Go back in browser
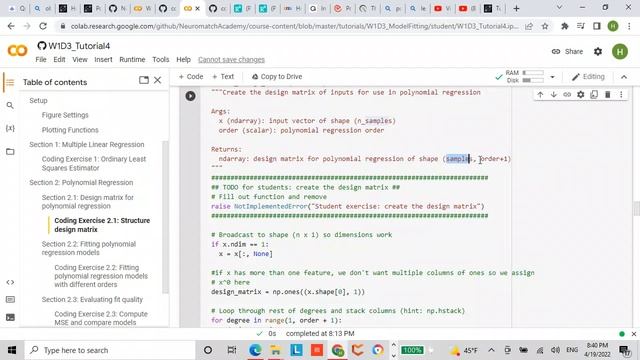 [x=11, y=26]
